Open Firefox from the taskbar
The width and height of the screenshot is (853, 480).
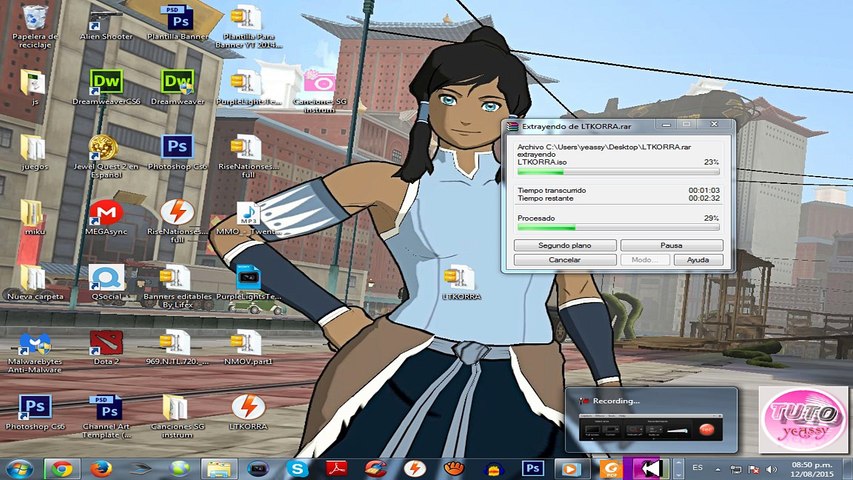pyautogui.click(x=101, y=469)
